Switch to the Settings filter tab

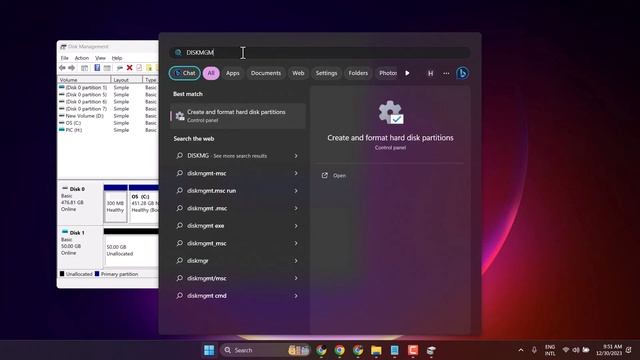tap(327, 73)
